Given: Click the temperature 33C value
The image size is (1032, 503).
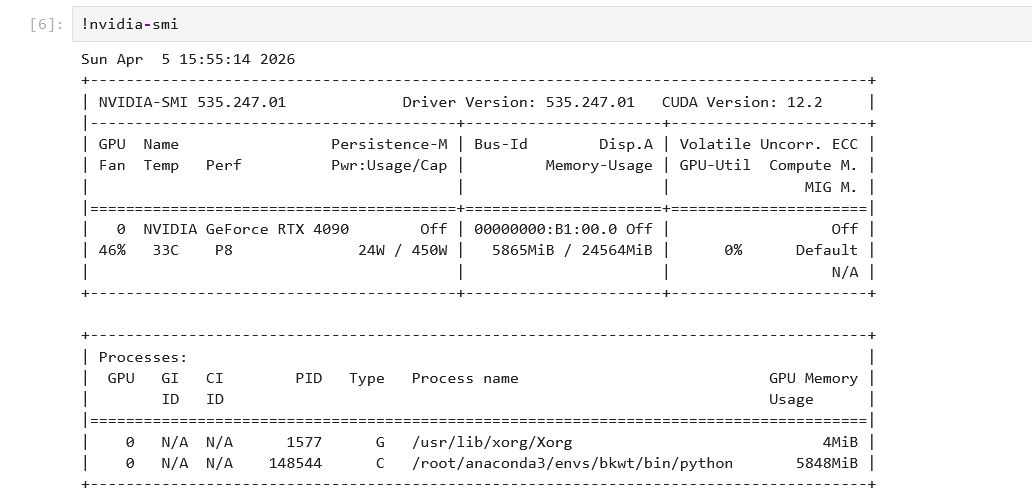Looking at the screenshot, I should pos(165,250).
